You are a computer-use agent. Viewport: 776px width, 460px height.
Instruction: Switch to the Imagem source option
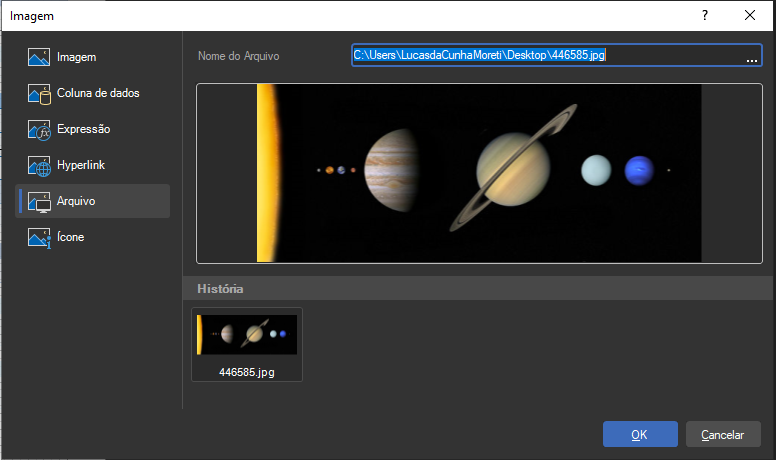point(76,57)
